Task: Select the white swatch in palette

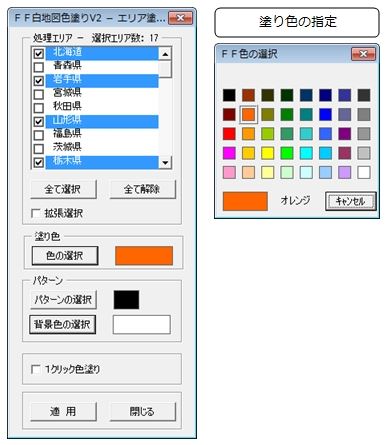Action: pyautogui.click(x=364, y=173)
